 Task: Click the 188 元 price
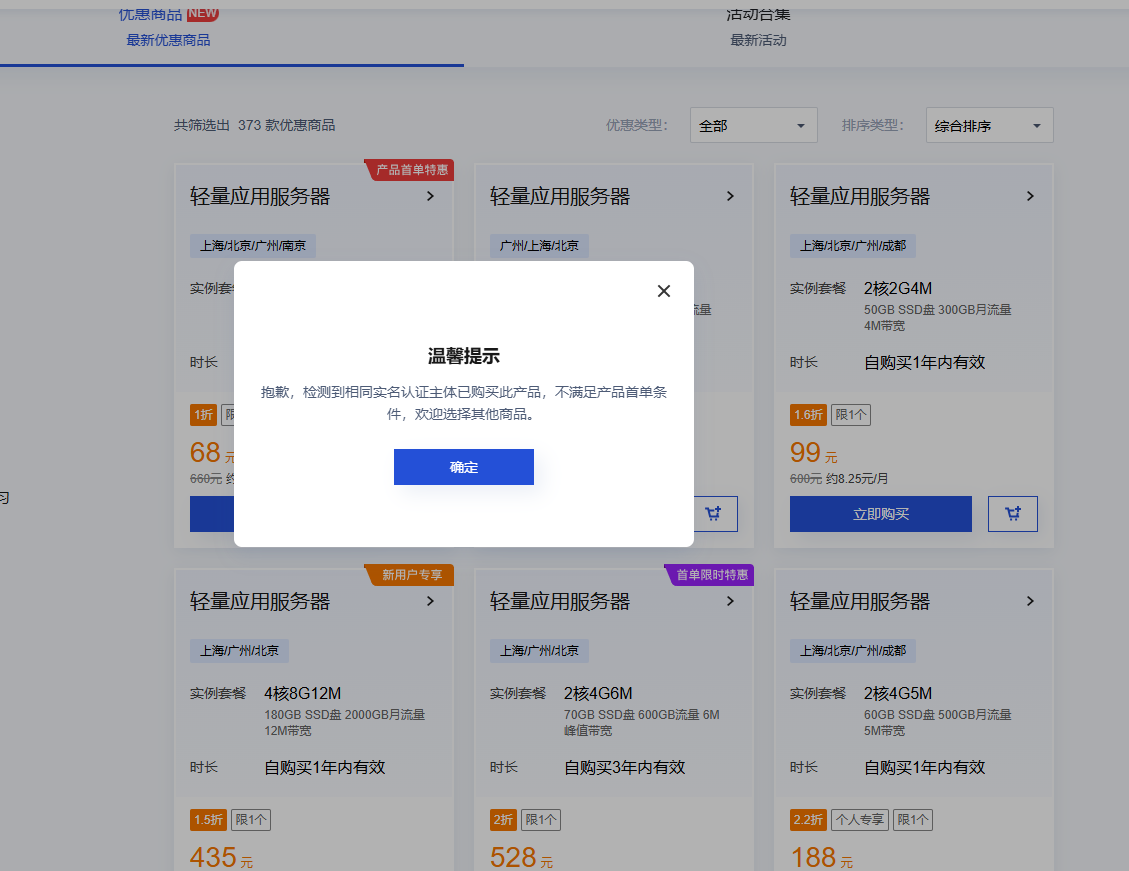822,857
